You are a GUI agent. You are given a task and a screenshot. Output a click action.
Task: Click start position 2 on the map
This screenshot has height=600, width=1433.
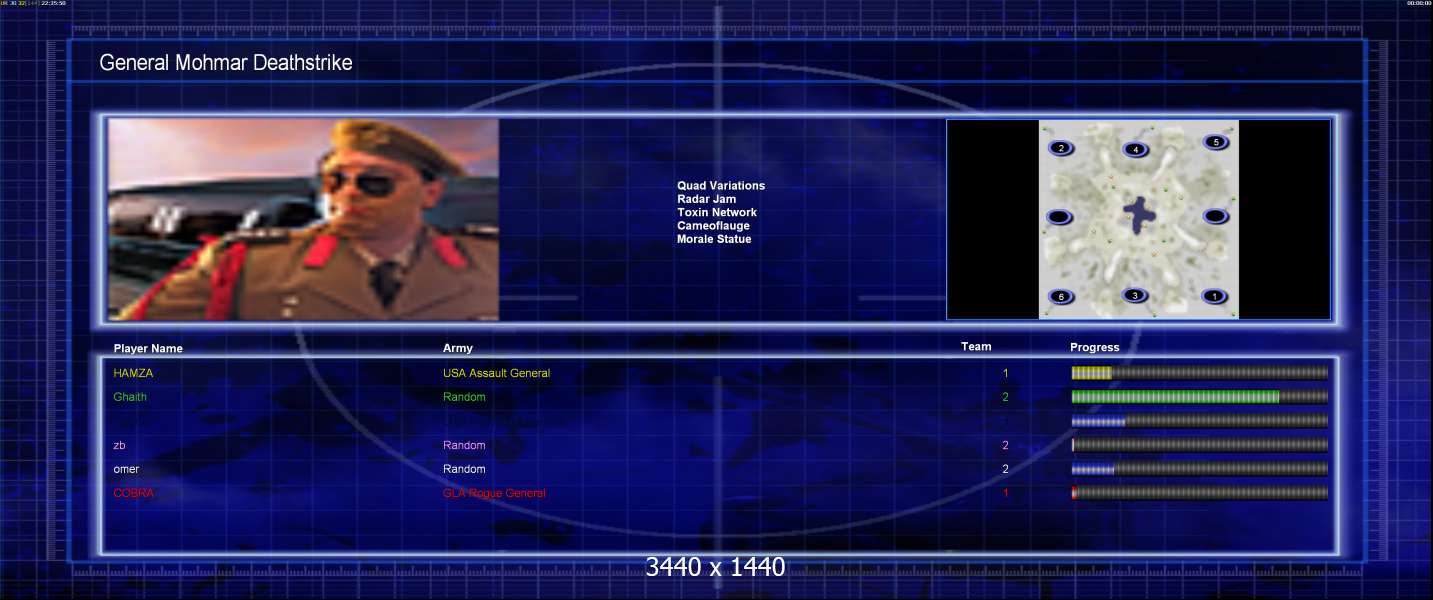tap(1061, 148)
